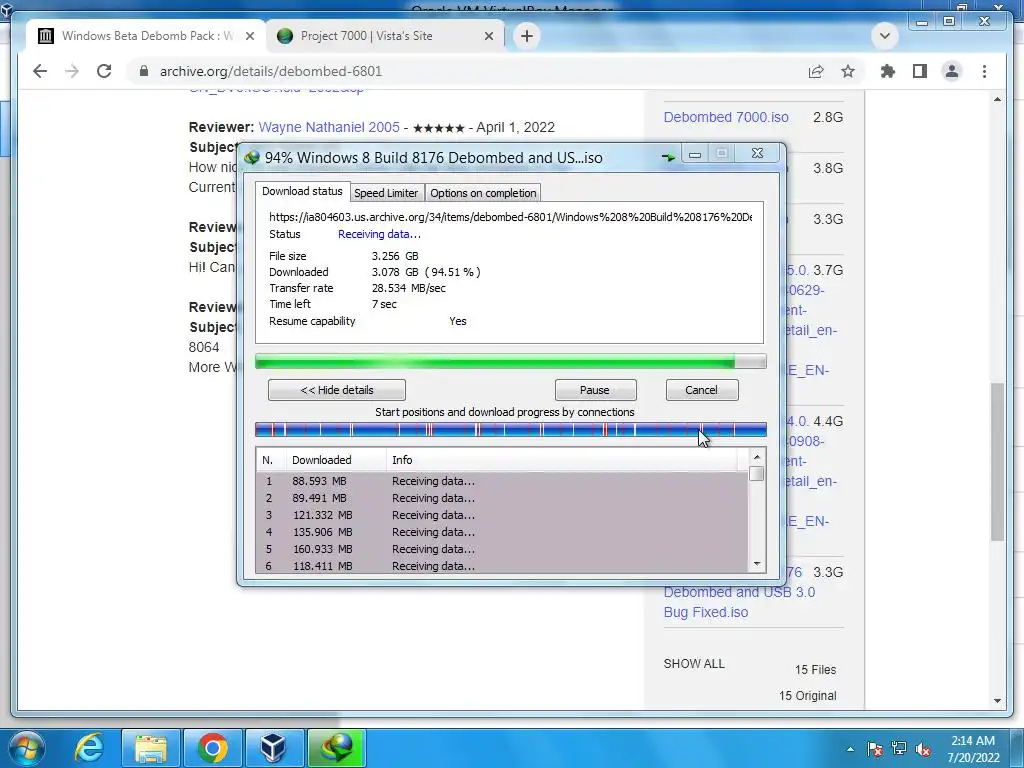Click the green download progress bar

[x=511, y=361]
